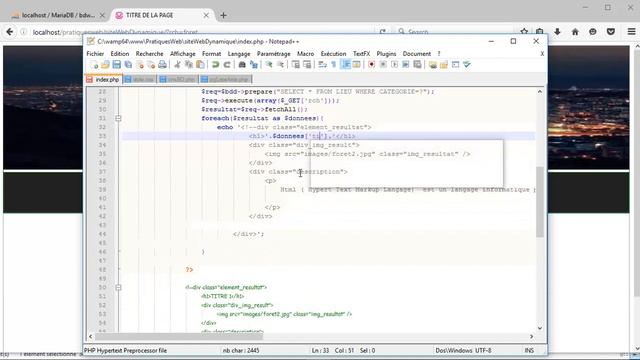Toggle synchronize vertical scrolling icon
The image size is (640, 360).
tap(296, 64)
